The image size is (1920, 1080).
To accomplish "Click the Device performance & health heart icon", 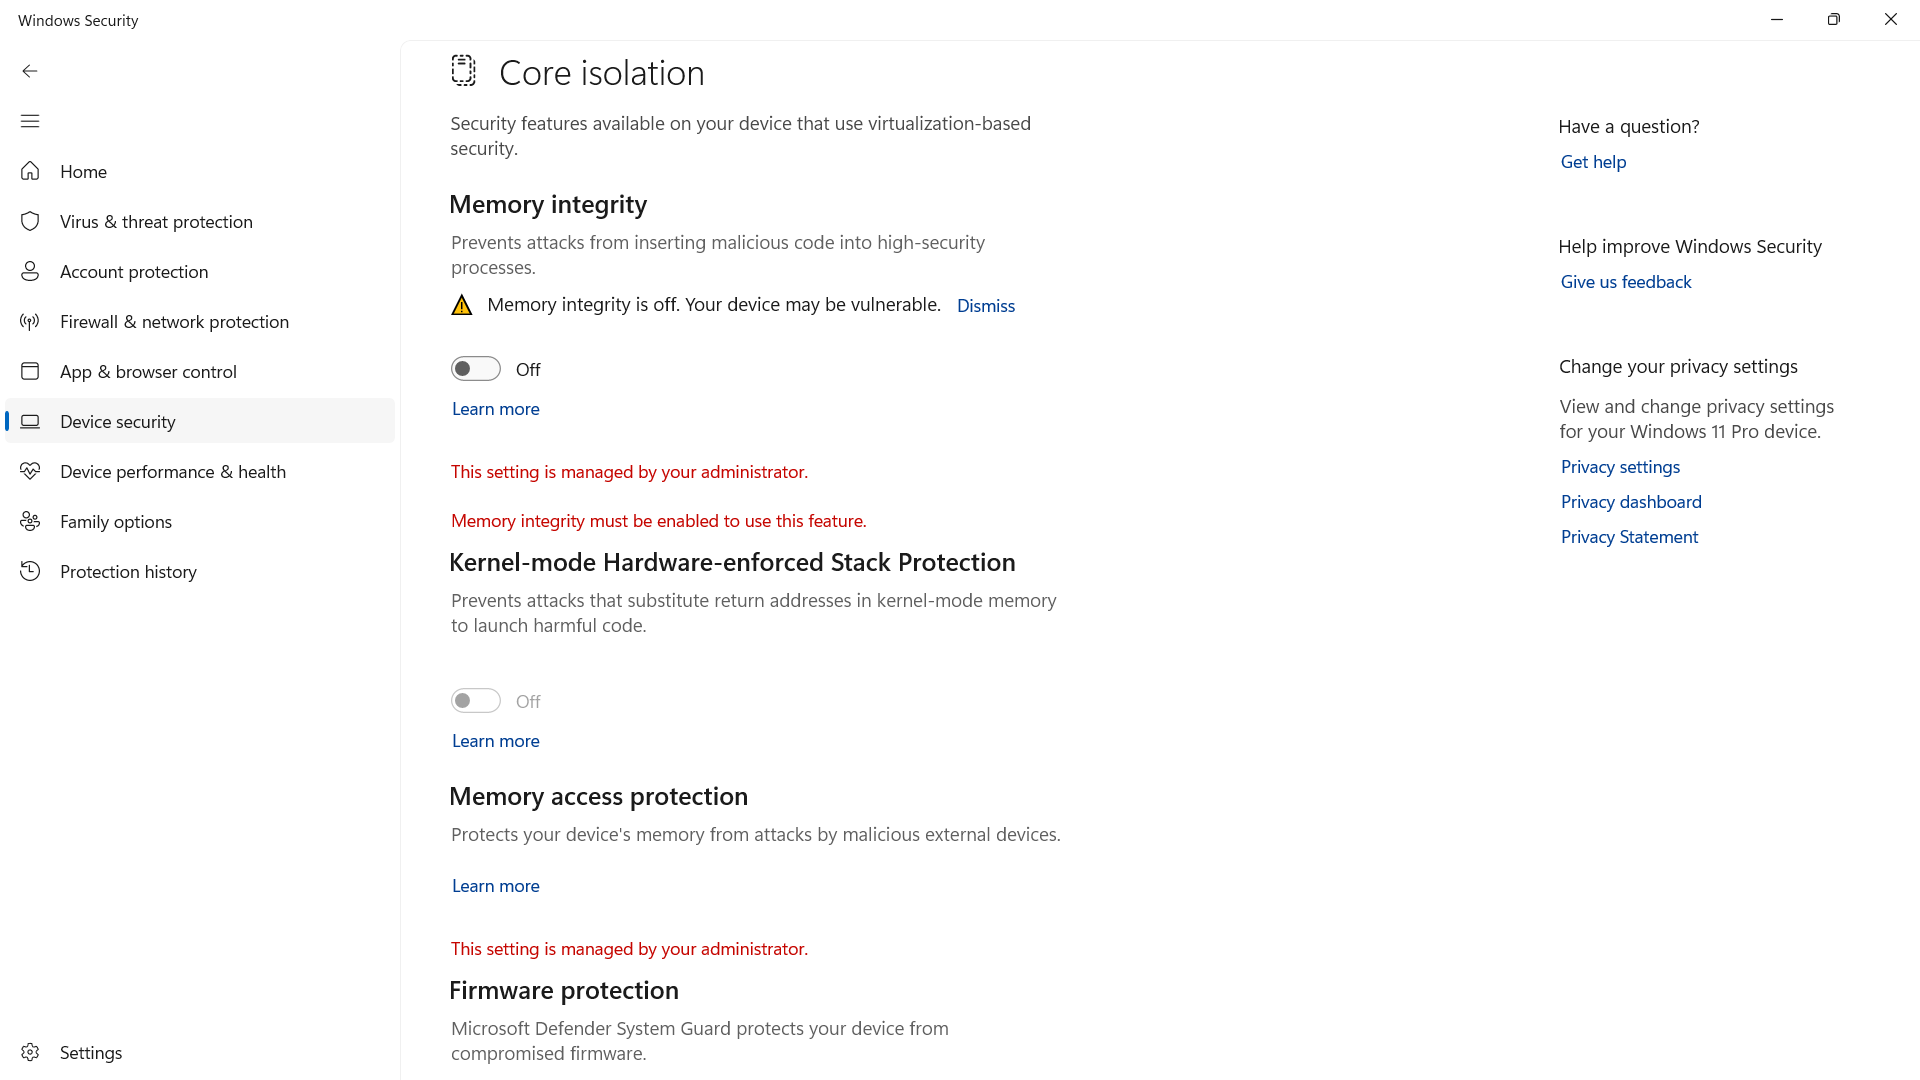I will click(x=30, y=471).
